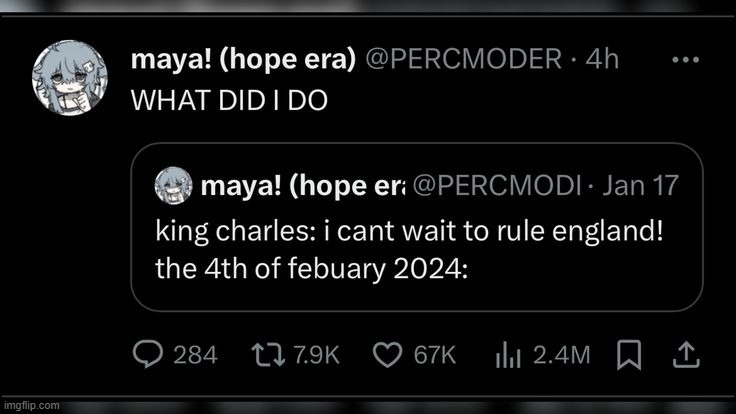The height and width of the screenshot is (414, 736).
Task: Like the tweet with the heart icon
Action: pyautogui.click(x=387, y=354)
